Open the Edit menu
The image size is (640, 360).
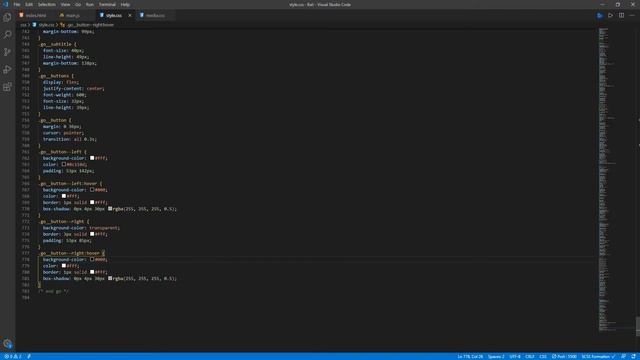(x=29, y=4)
